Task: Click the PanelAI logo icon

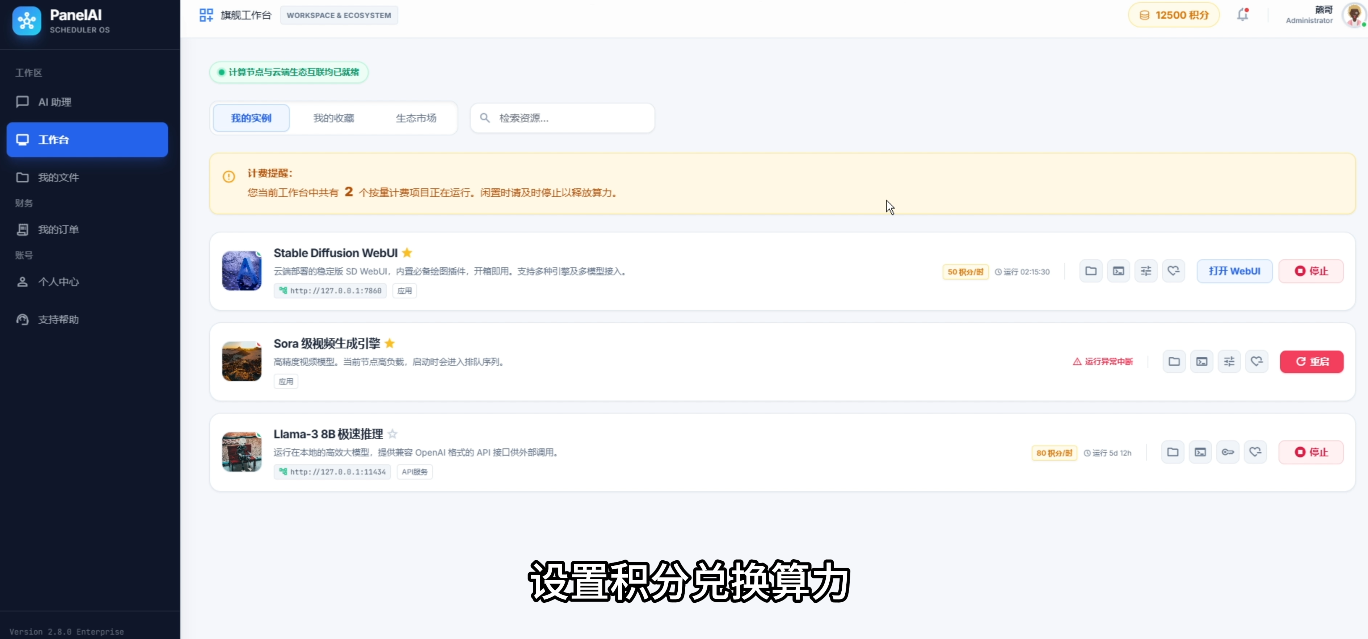Action: (x=27, y=20)
